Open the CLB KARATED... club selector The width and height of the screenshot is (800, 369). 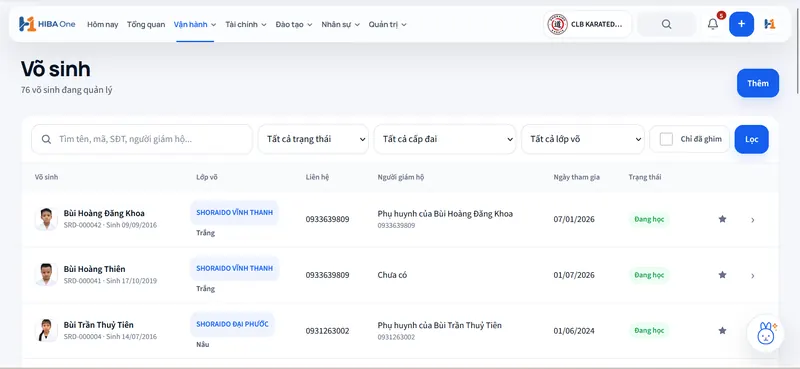(587, 24)
